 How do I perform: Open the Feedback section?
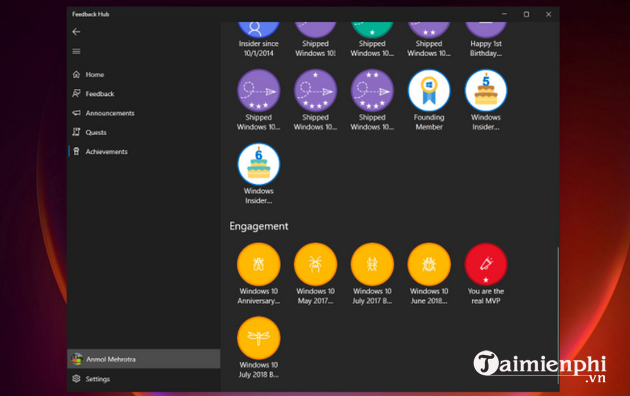pyautogui.click(x=143, y=94)
